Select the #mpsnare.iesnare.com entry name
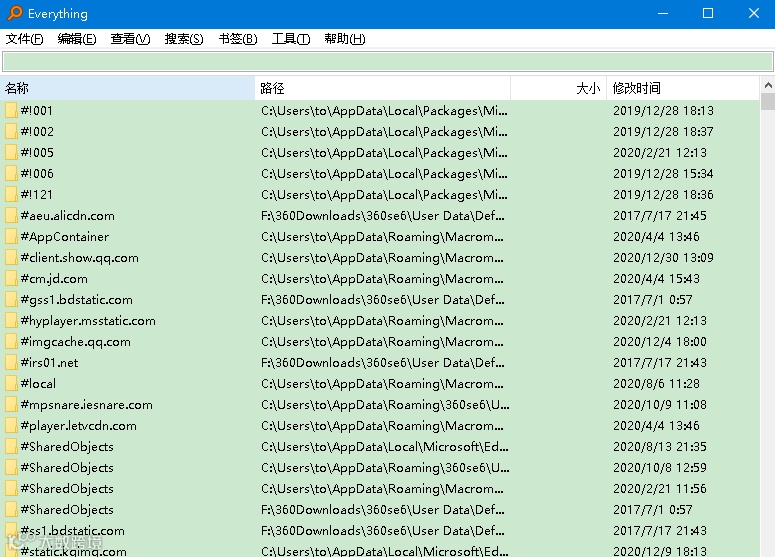 (86, 404)
